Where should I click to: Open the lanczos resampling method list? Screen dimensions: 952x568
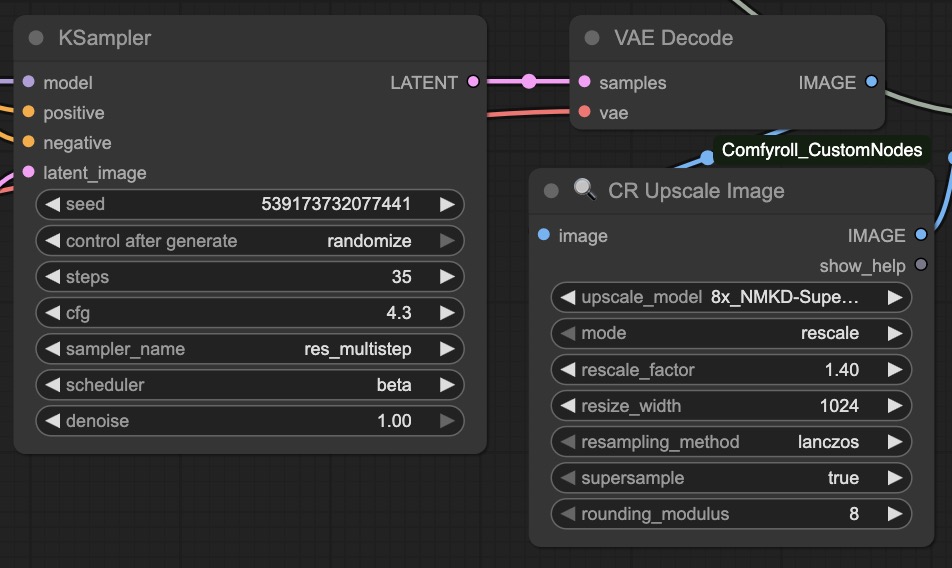[x=828, y=442]
